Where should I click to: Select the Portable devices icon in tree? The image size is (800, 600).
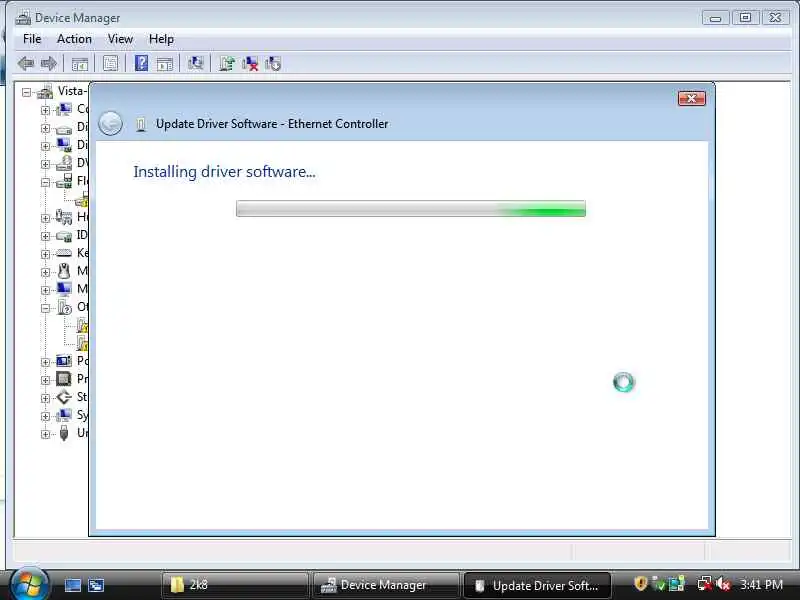point(64,361)
